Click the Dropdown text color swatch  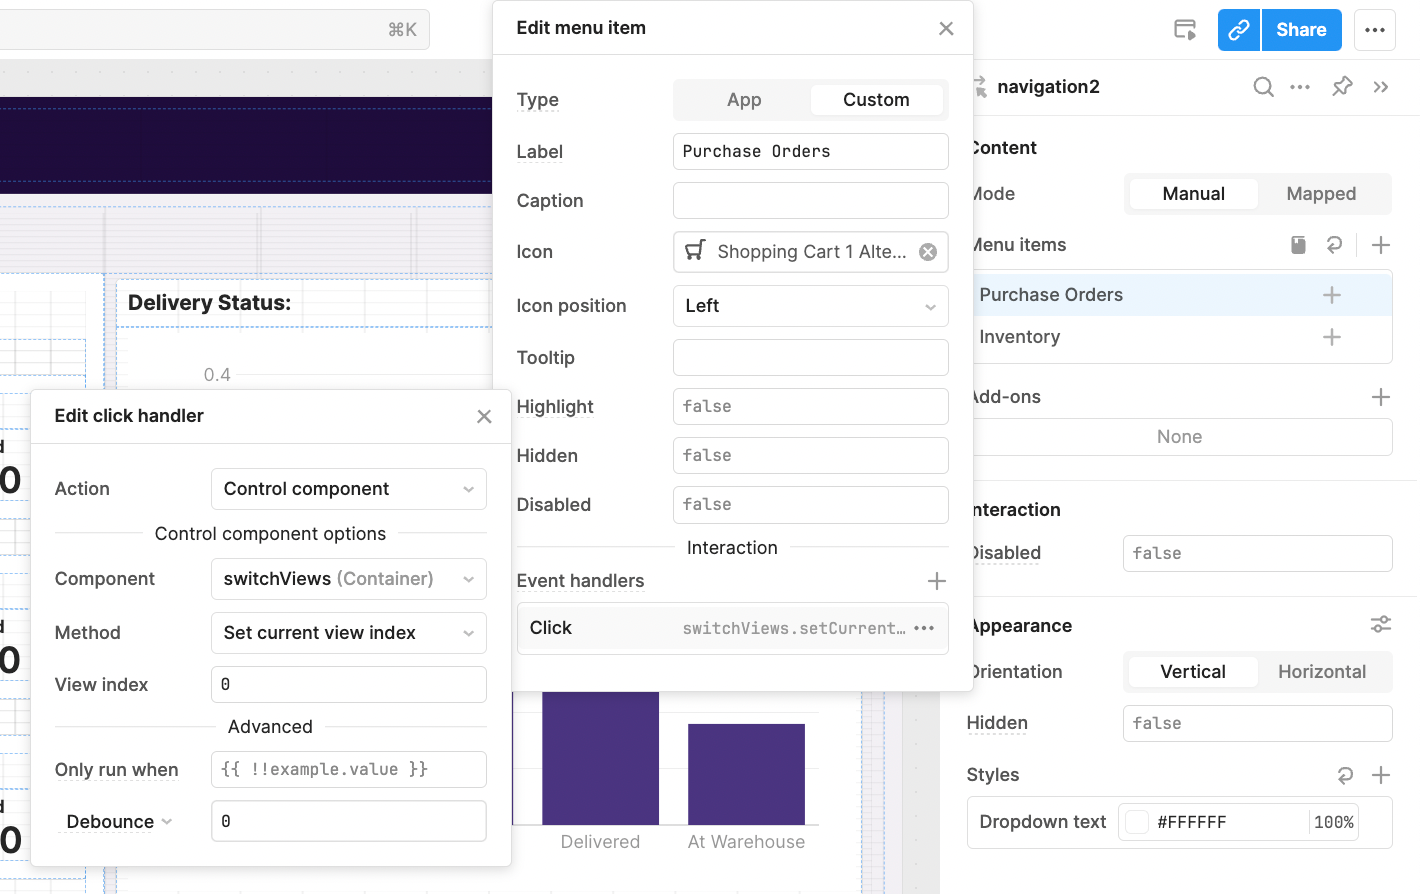[x=1137, y=822]
